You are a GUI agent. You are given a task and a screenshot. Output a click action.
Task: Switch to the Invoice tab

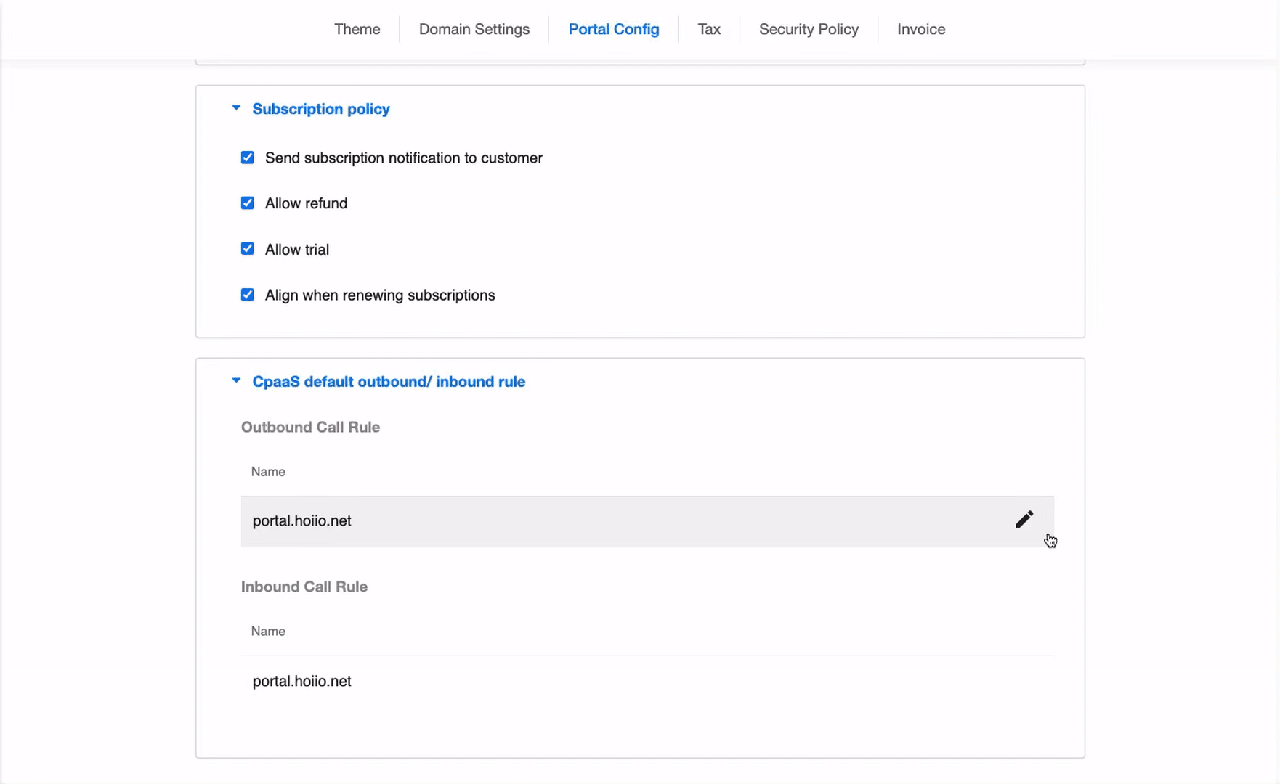coord(921,29)
